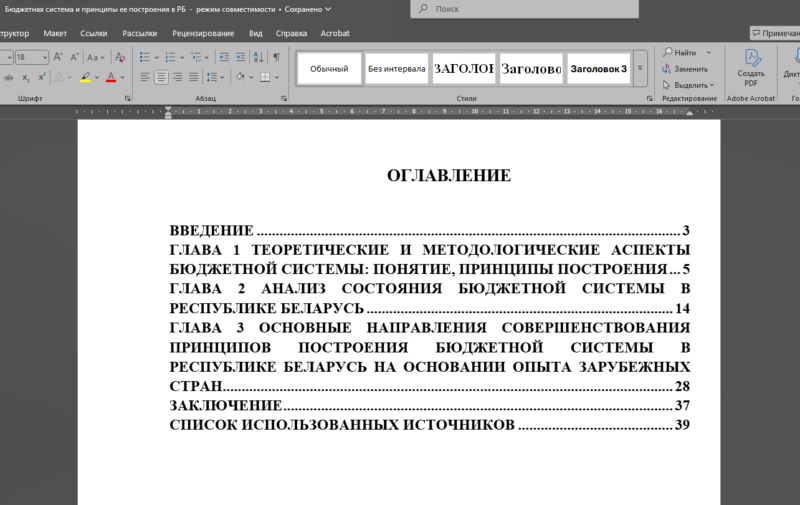The height and width of the screenshot is (505, 800).
Task: Open font color dropdown arrow
Action: tap(122, 78)
